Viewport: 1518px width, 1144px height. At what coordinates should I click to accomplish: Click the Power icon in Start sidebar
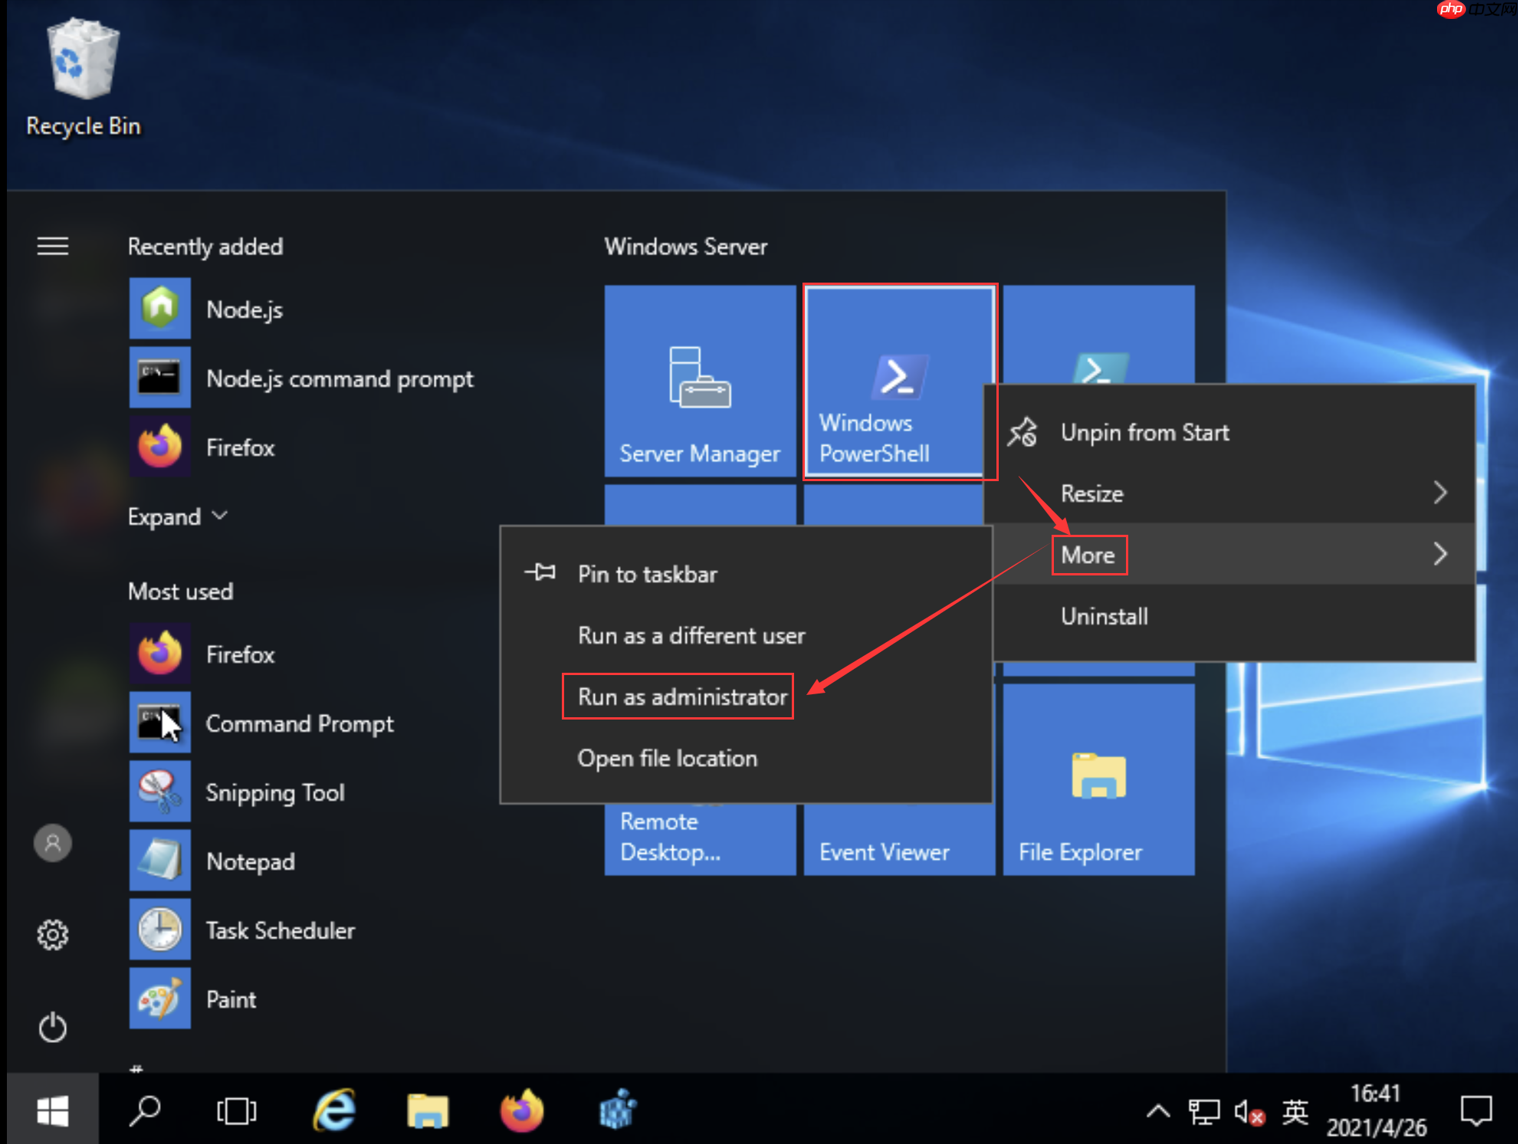[x=52, y=1027]
